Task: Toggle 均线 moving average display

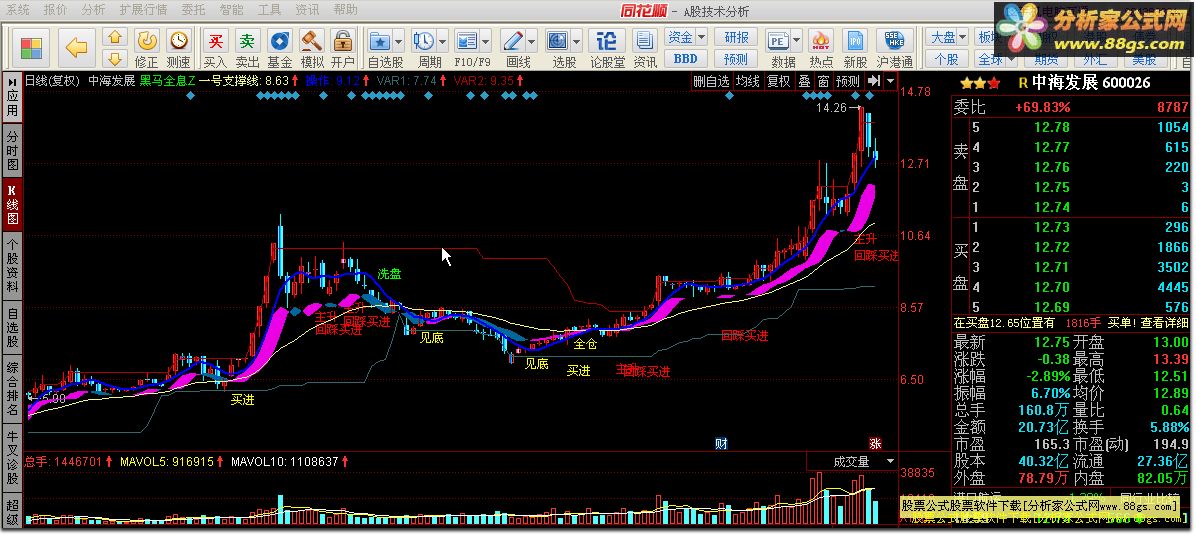Action: 748,81
